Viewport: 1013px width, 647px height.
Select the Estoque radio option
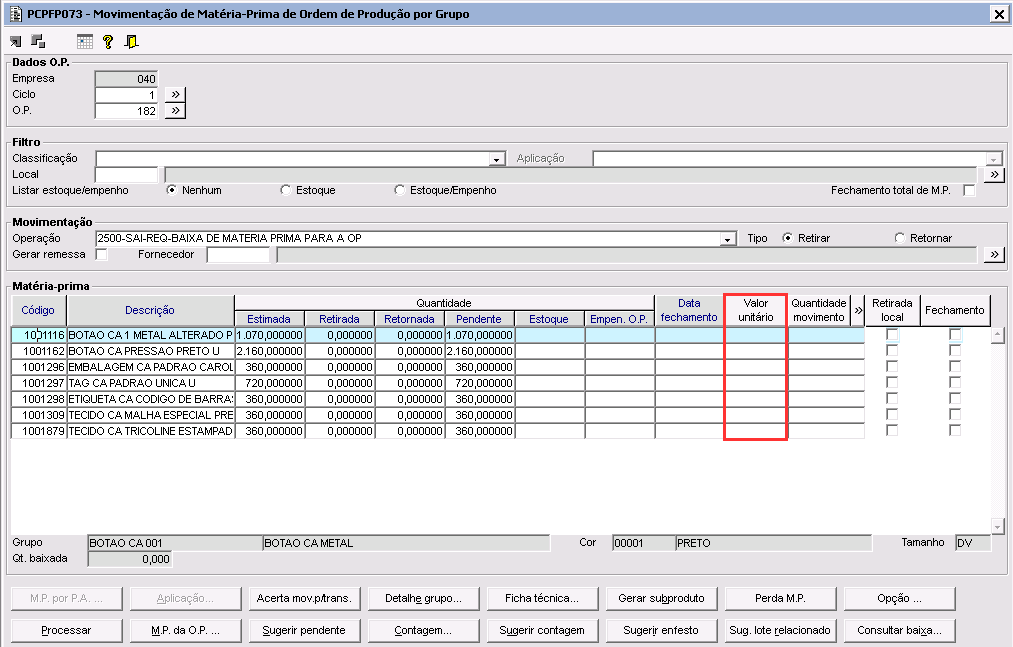[286, 190]
